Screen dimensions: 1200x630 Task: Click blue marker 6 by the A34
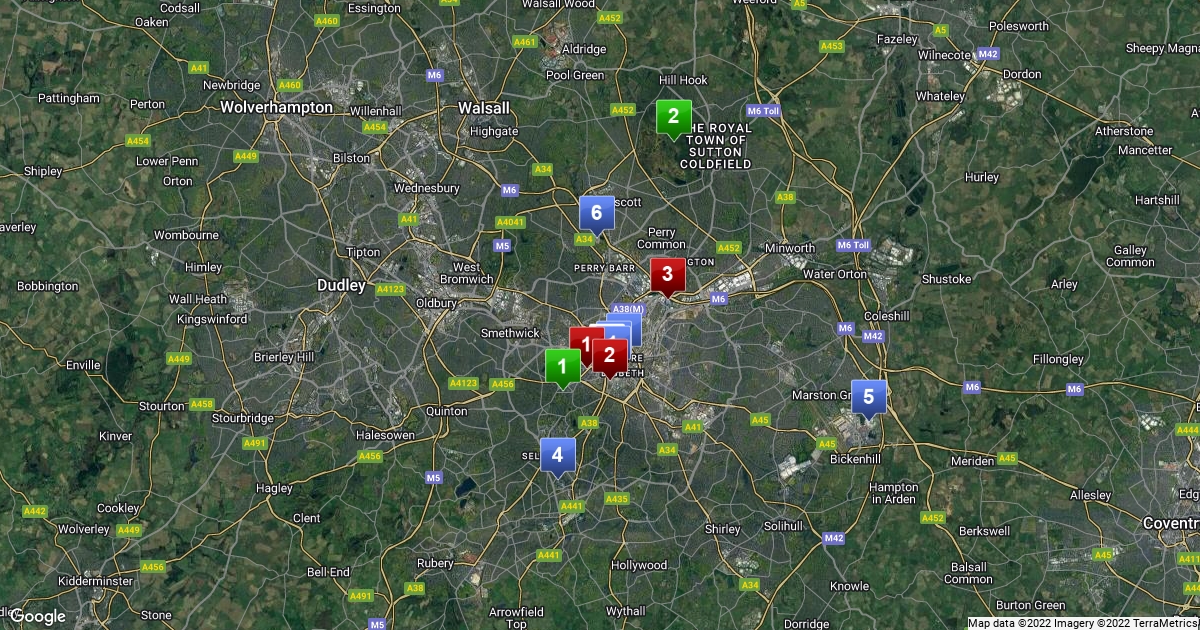pyautogui.click(x=596, y=214)
